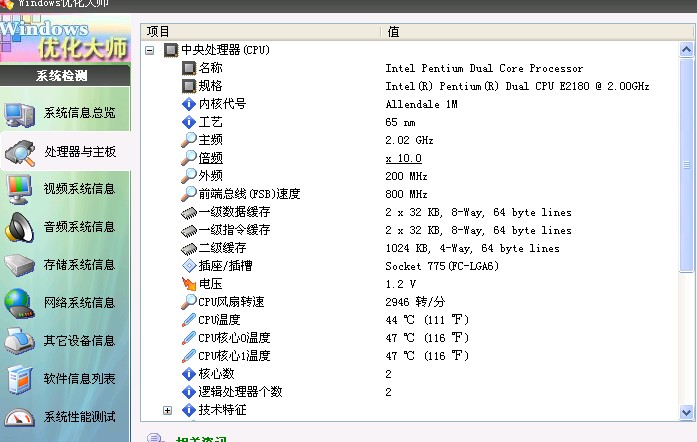Click the vertical scrollbar thumb

[x=686, y=165]
